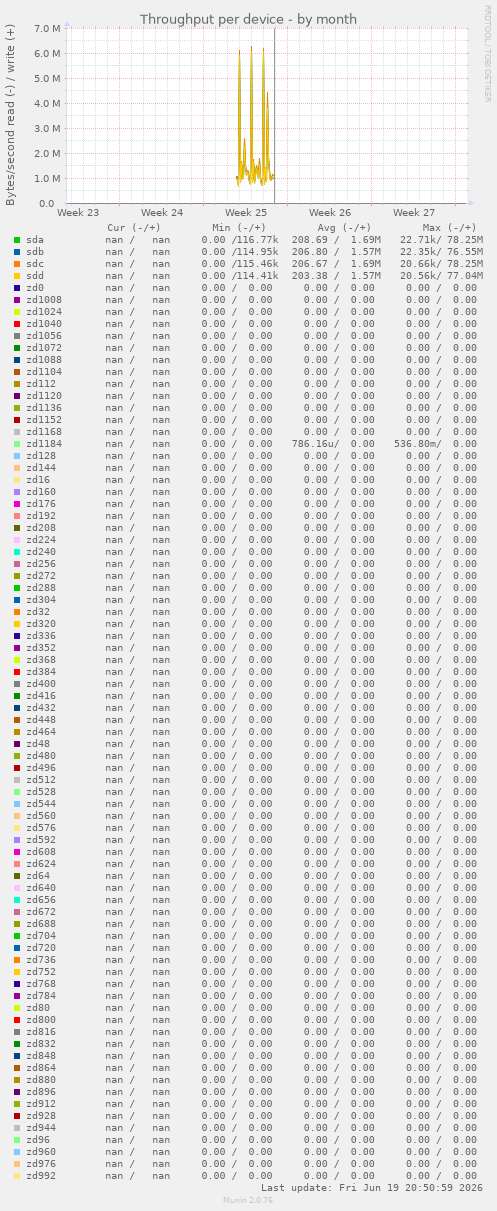Click the 'Week 23' axis label
The image size is (497, 1211).
point(78,213)
